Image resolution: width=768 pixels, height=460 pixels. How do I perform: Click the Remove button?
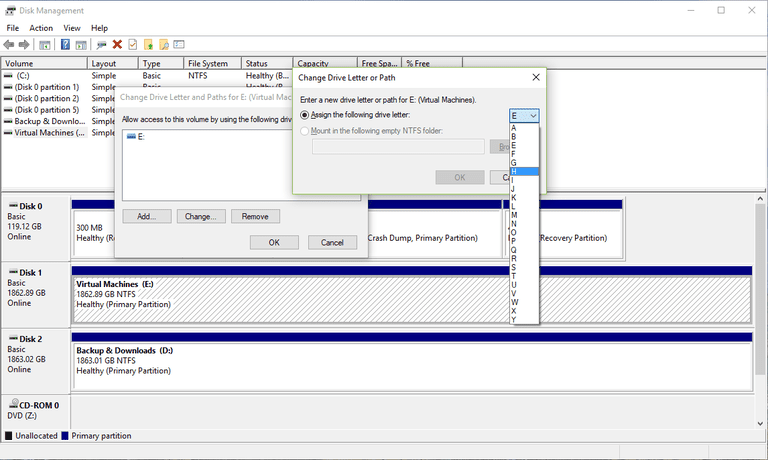tap(255, 217)
